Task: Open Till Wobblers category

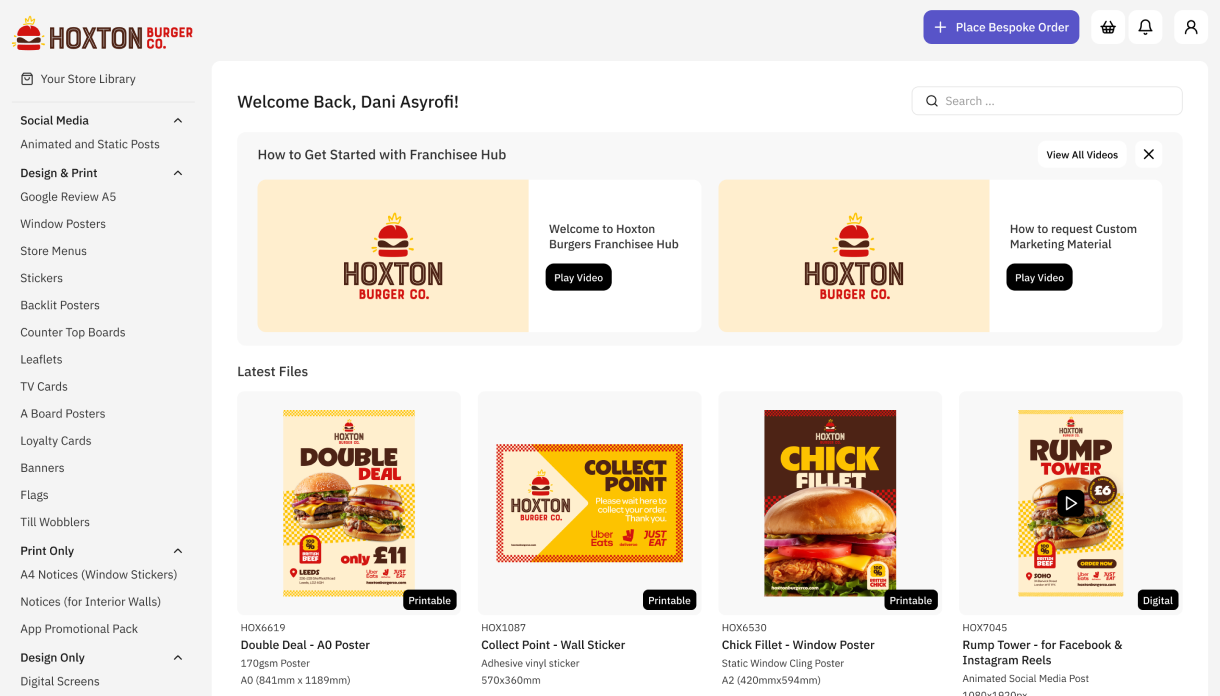Action: click(55, 522)
